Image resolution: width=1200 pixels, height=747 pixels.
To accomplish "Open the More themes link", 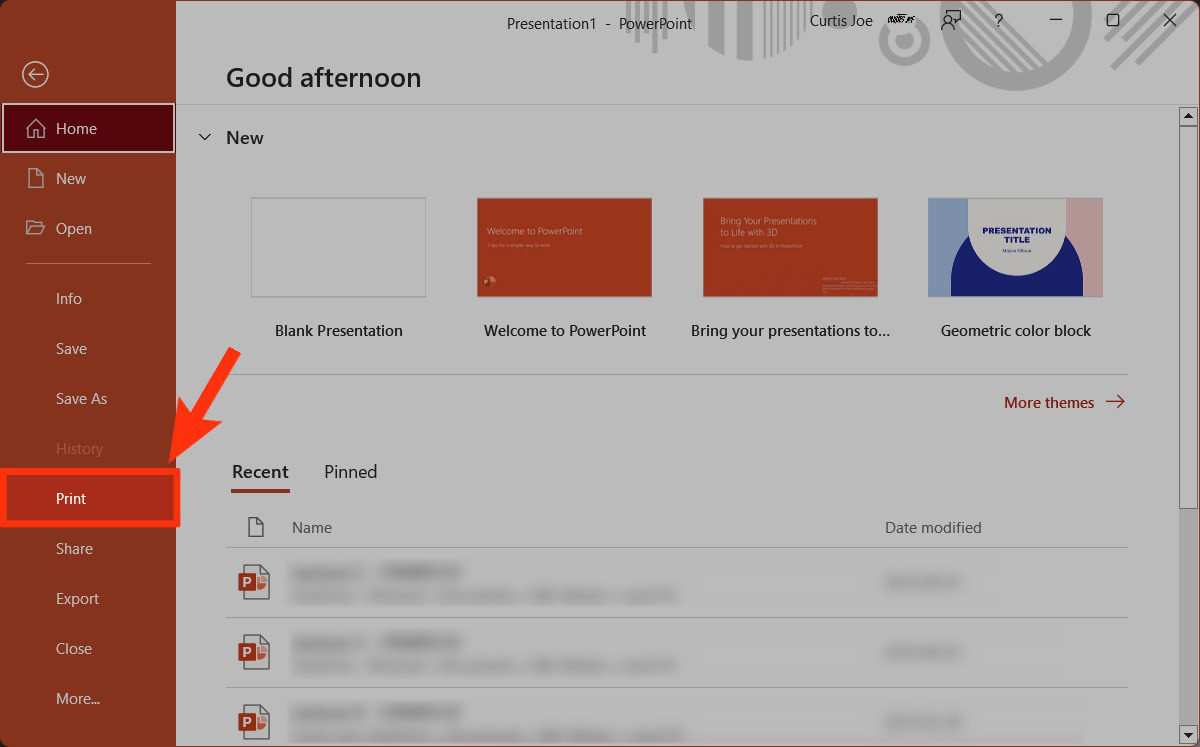I will tap(1064, 402).
